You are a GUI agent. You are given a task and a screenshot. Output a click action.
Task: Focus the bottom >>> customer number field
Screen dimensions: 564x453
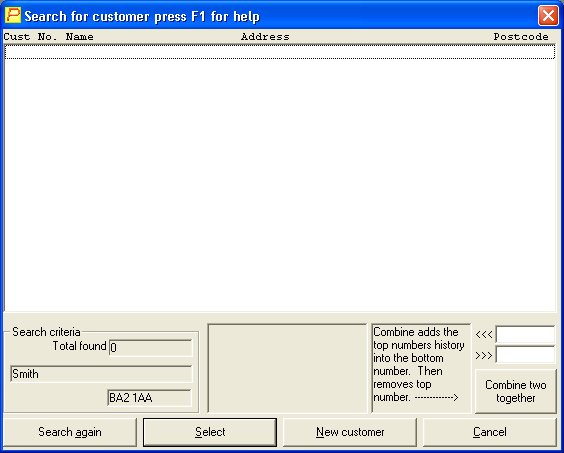point(526,355)
